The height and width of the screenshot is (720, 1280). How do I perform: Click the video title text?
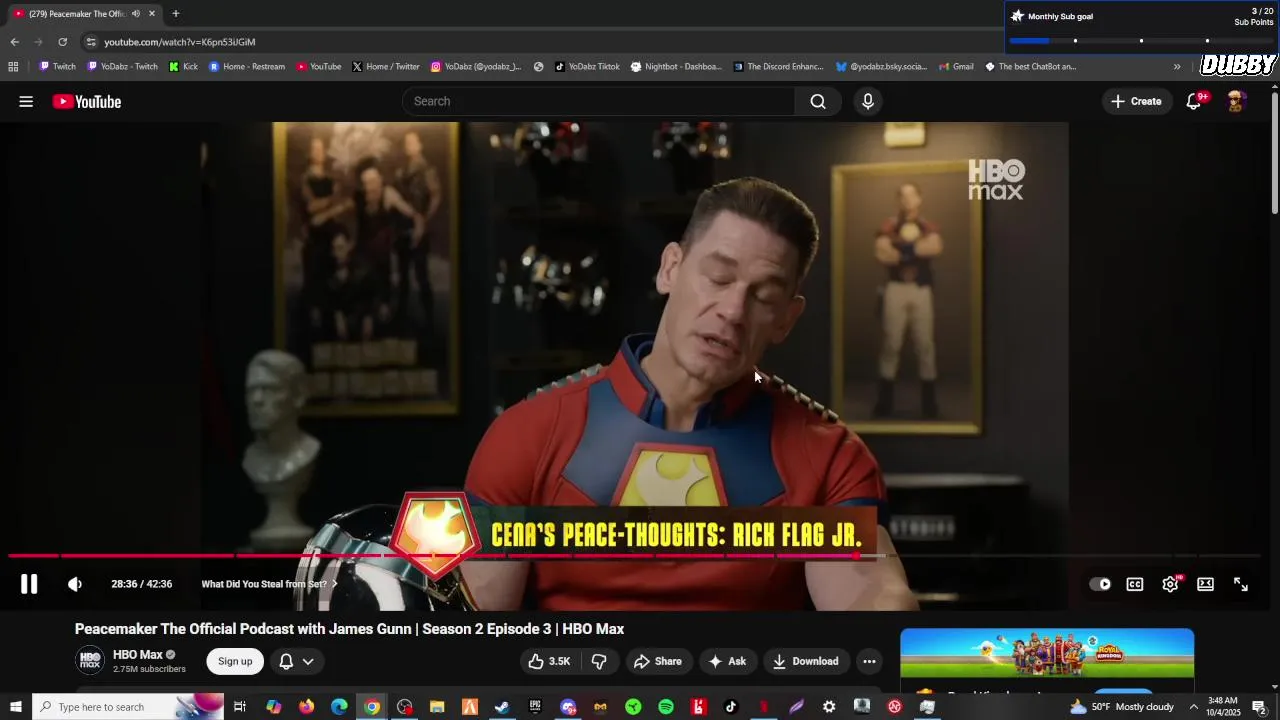pos(349,629)
